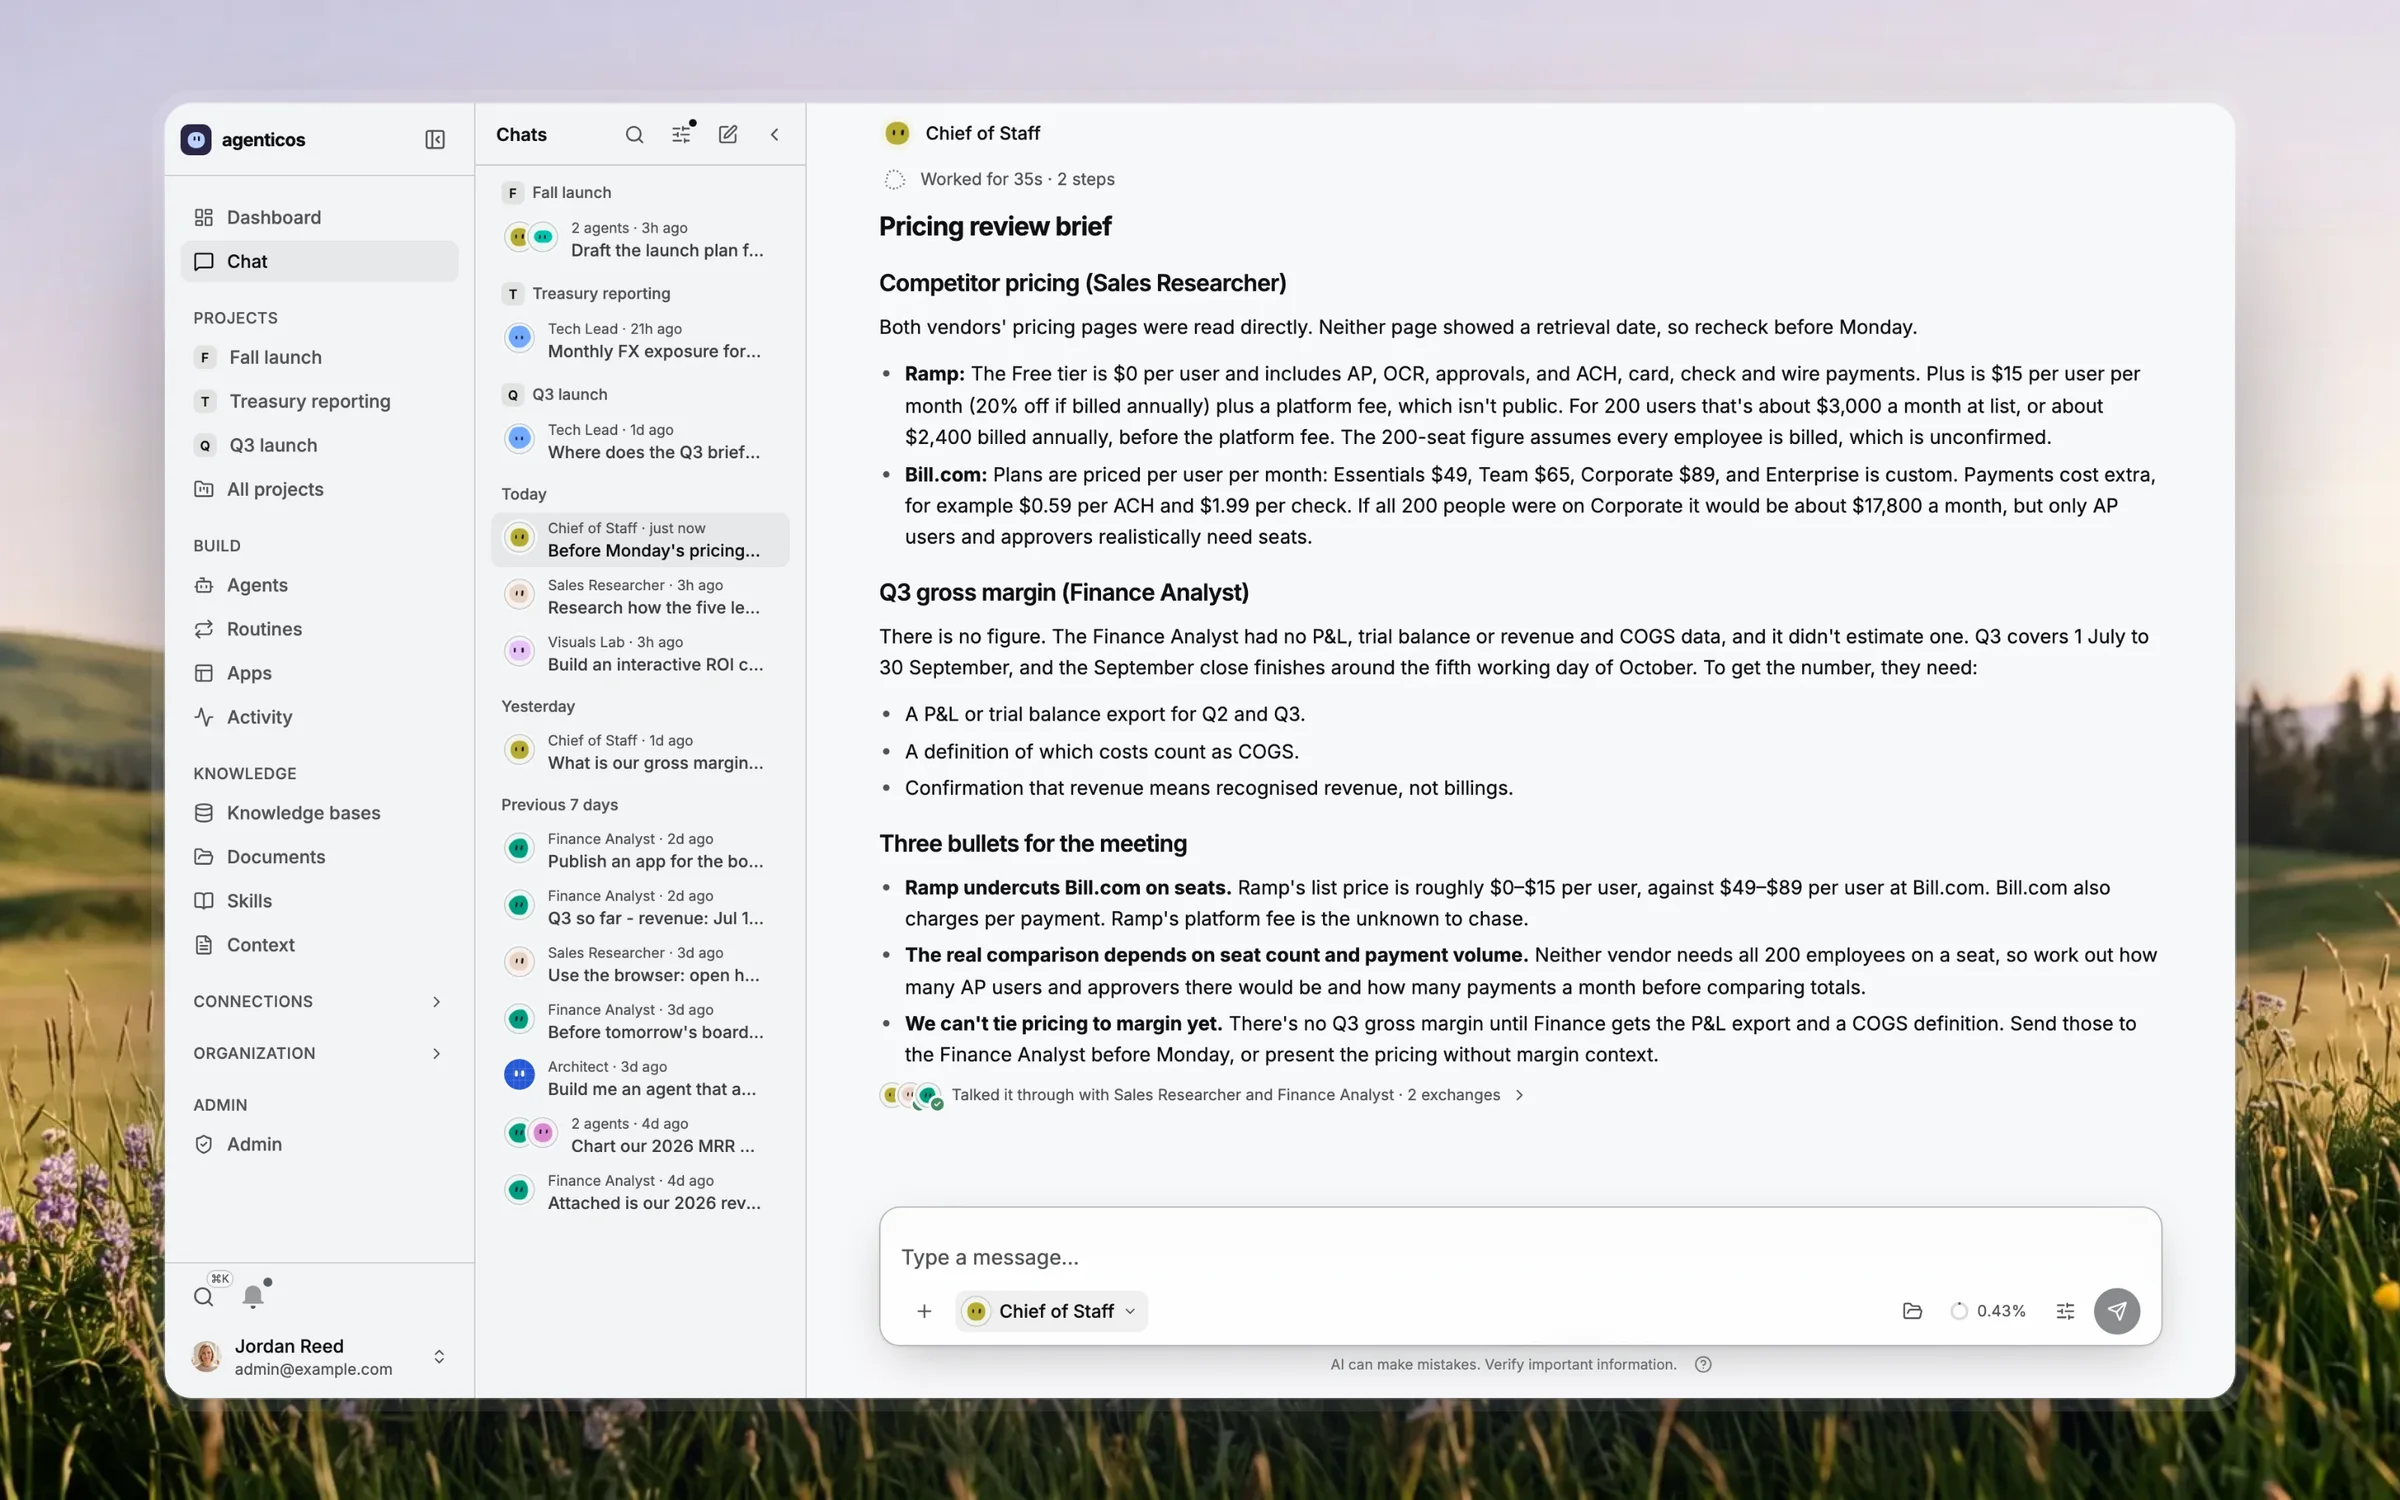Open message settings sliders icon in composer
The height and width of the screenshot is (1500, 2400).
coord(2065,1310)
